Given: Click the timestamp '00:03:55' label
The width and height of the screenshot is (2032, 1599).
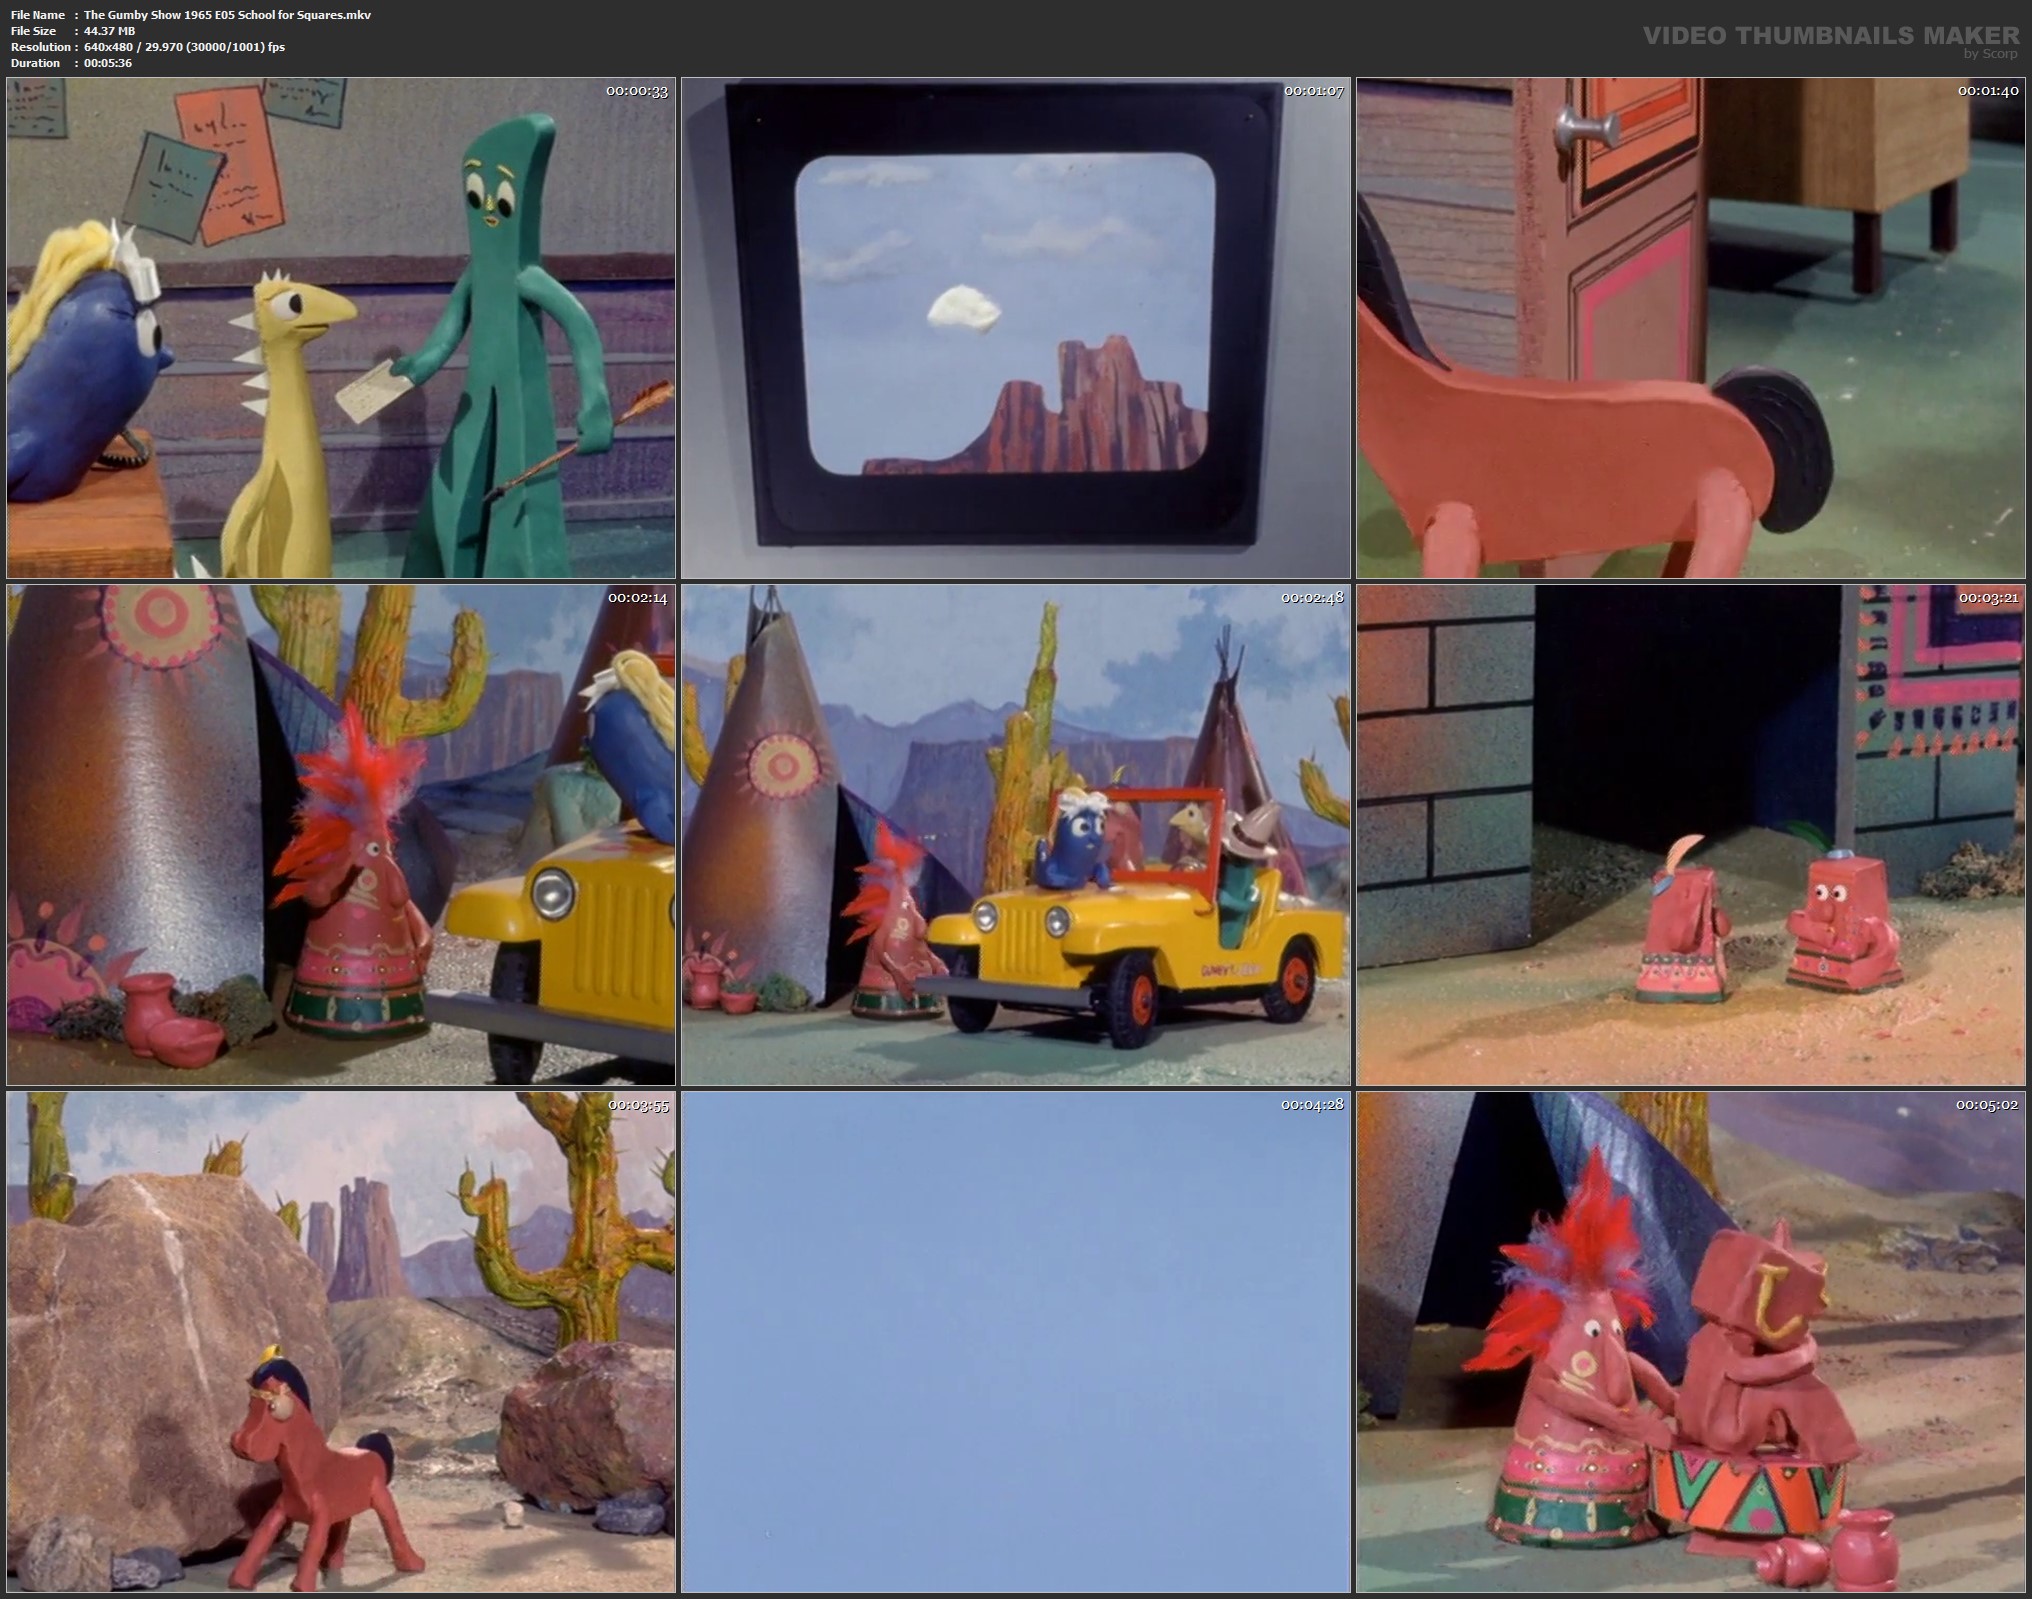Looking at the screenshot, I should click(x=639, y=1105).
